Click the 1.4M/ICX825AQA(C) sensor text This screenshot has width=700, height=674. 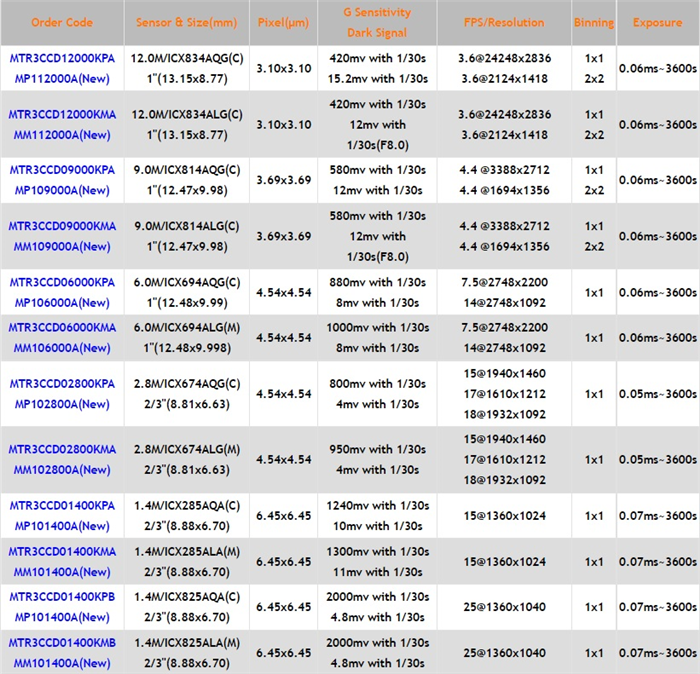pos(187,597)
